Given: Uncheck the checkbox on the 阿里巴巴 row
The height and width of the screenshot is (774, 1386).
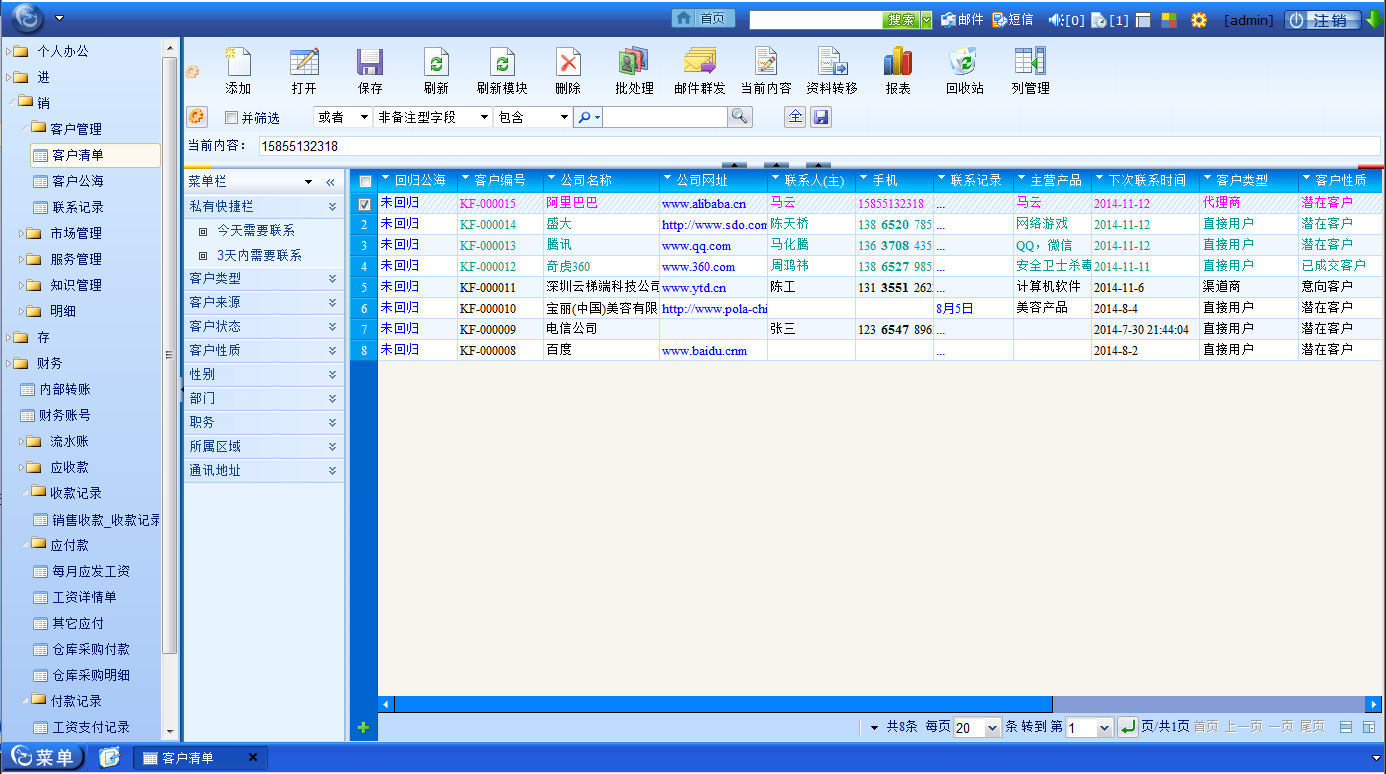Looking at the screenshot, I should (364, 204).
